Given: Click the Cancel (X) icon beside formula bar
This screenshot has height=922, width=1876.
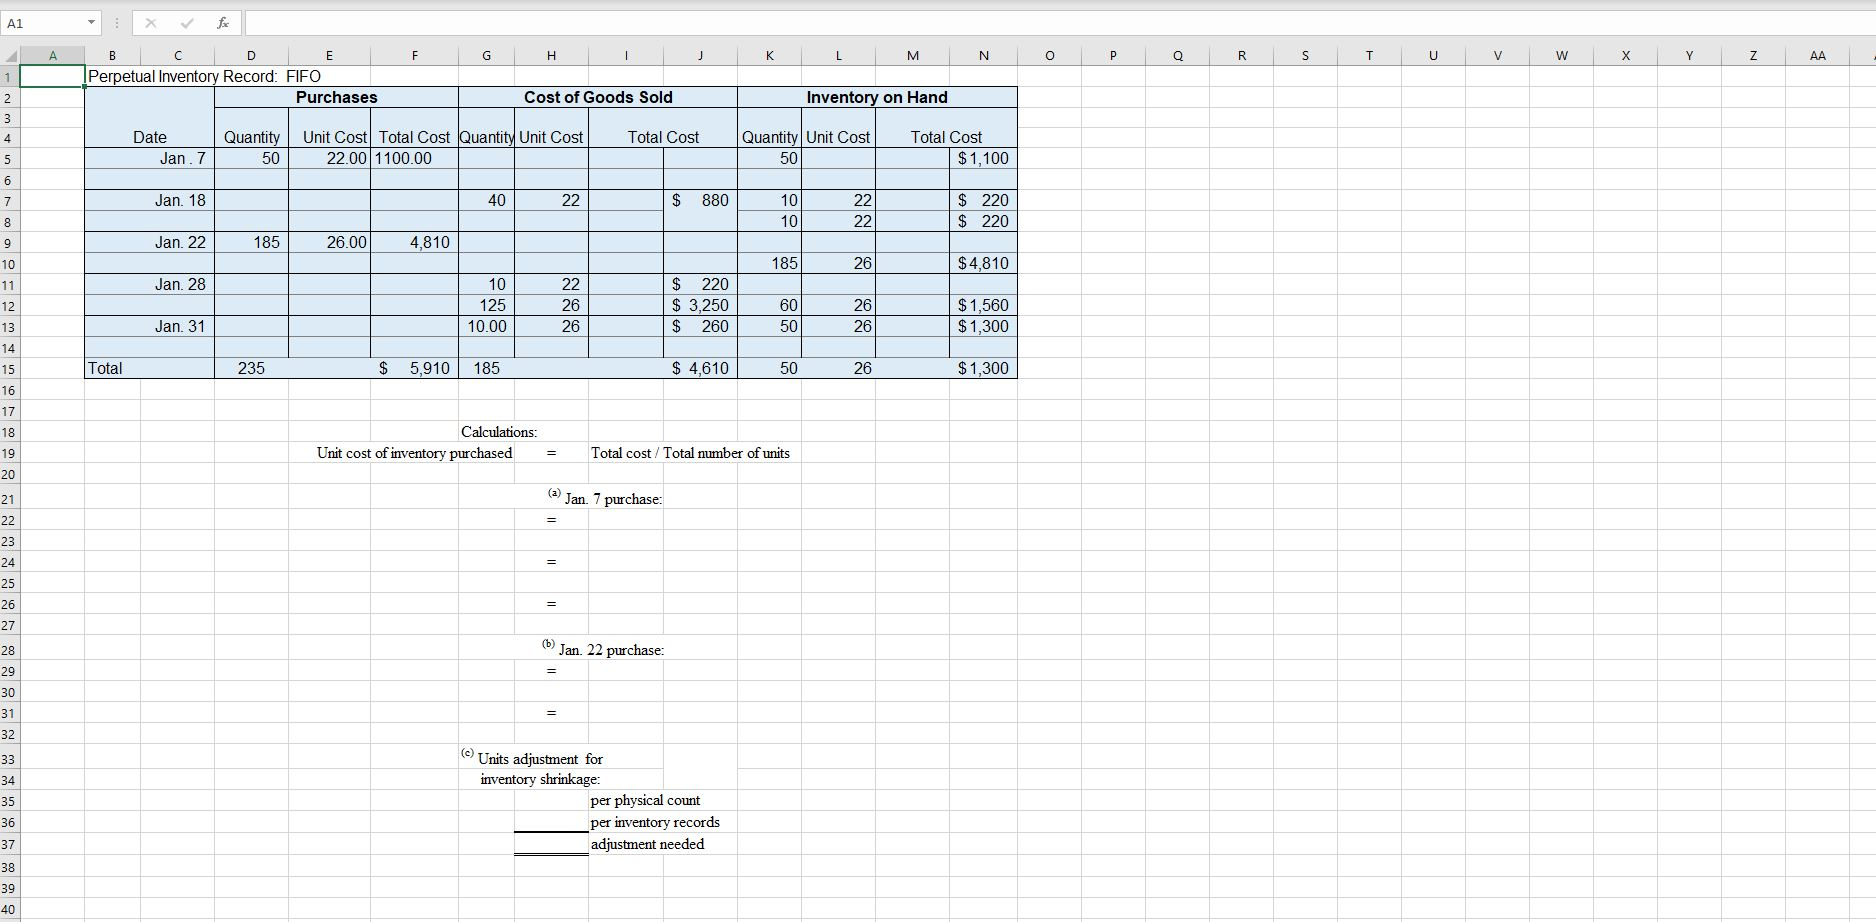Looking at the screenshot, I should click(x=152, y=22).
